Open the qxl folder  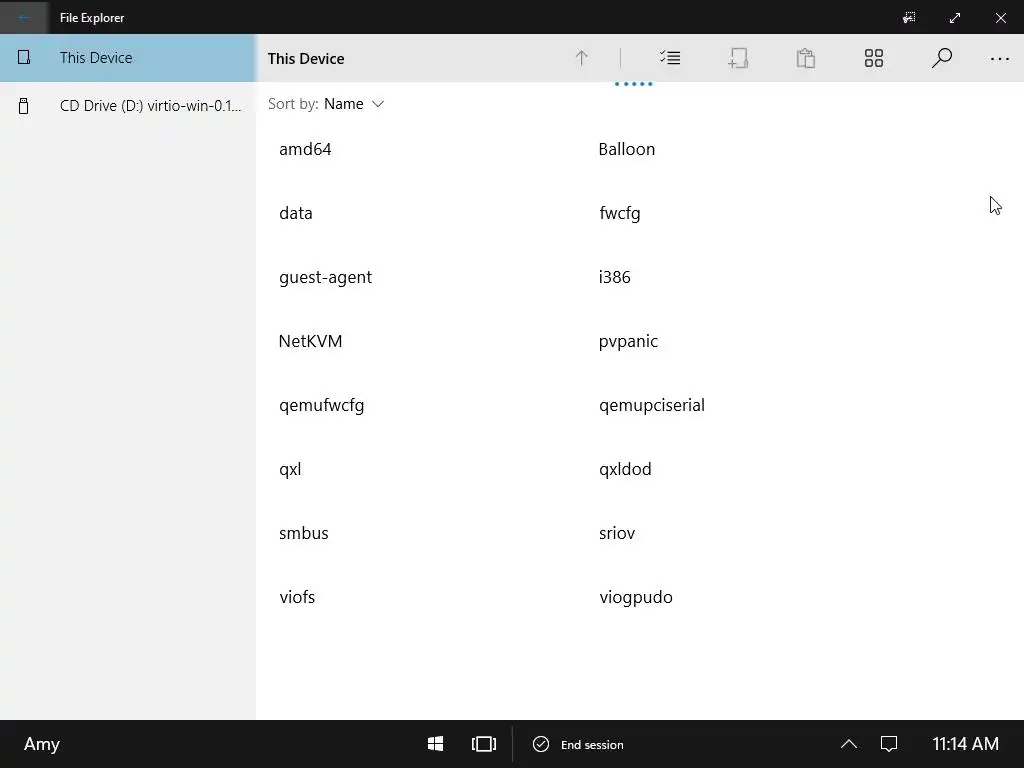tap(290, 470)
